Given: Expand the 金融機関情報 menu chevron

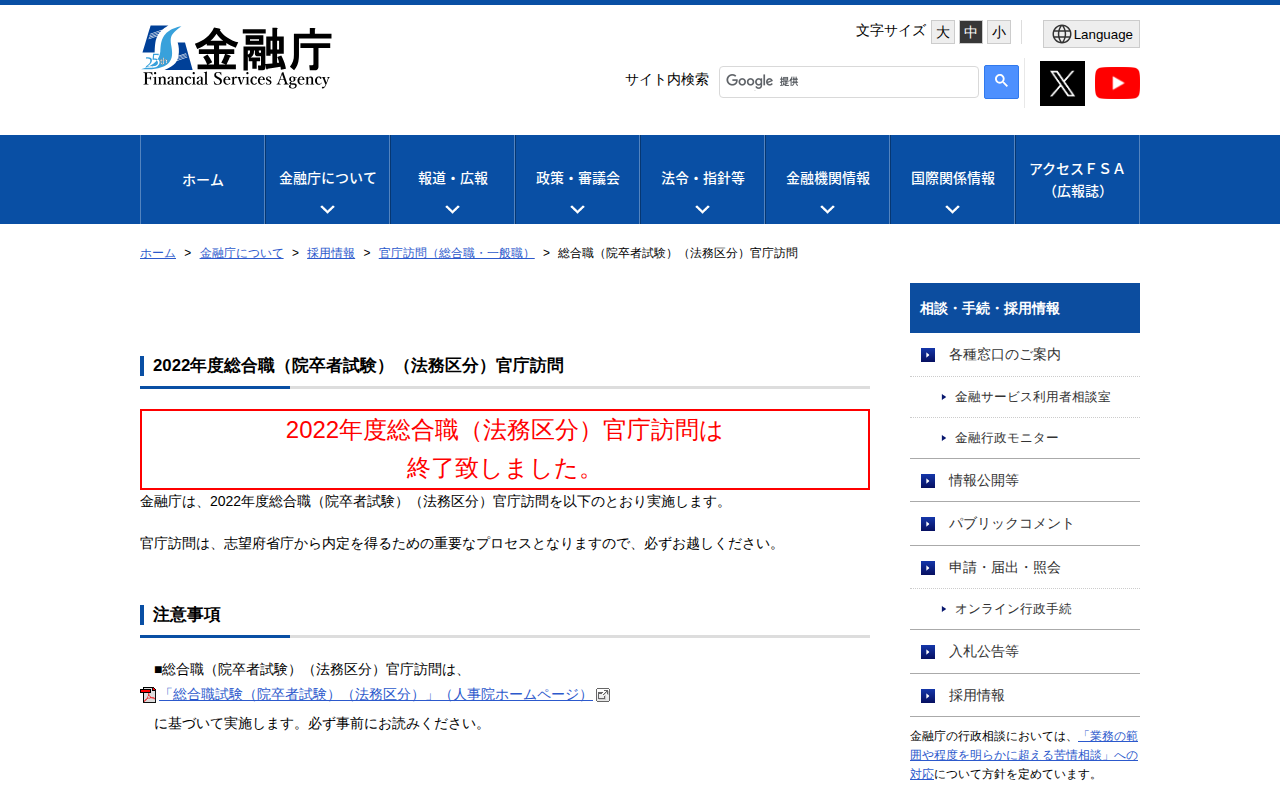Looking at the screenshot, I should (x=827, y=210).
